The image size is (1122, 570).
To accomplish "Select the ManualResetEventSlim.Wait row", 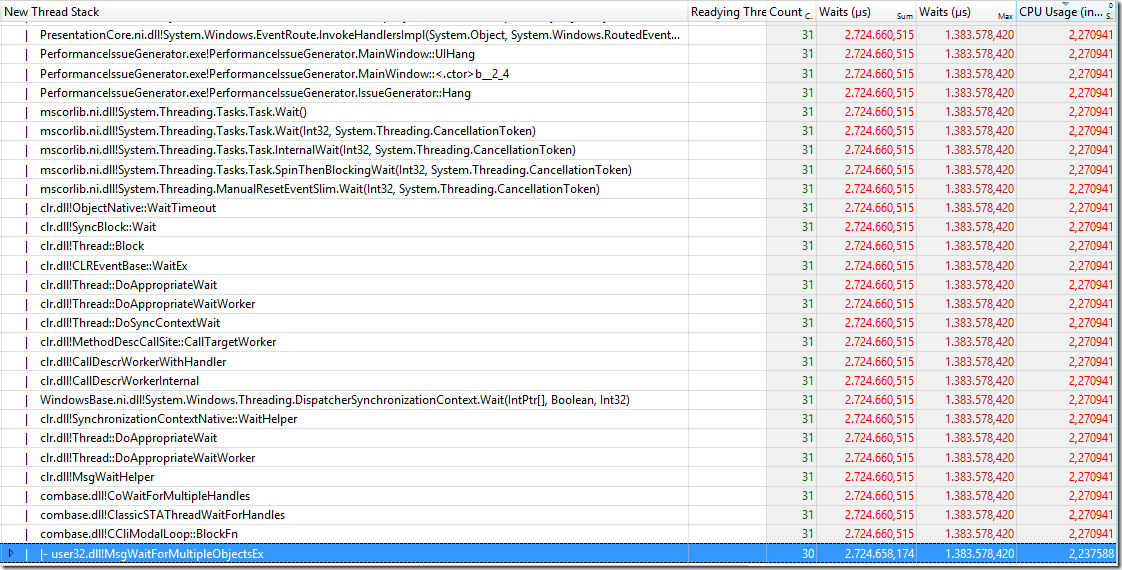I will 319,189.
